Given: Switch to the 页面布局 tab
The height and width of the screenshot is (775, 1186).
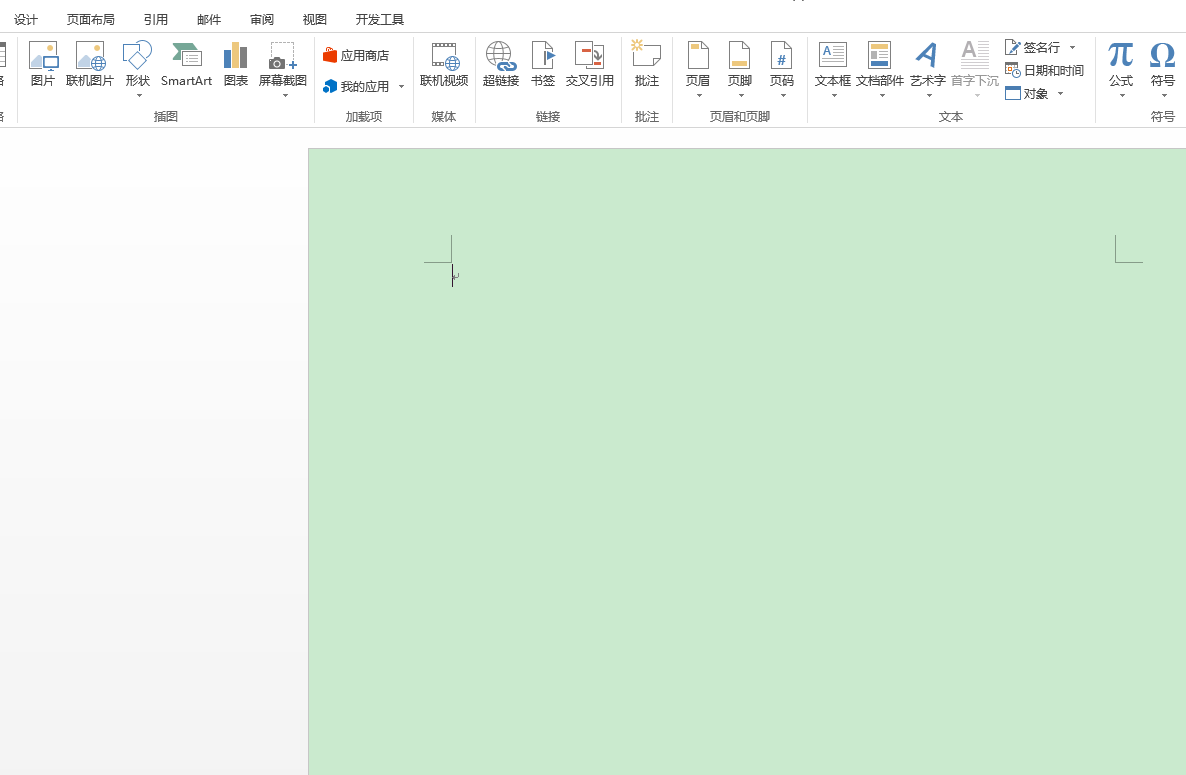Looking at the screenshot, I should [90, 19].
